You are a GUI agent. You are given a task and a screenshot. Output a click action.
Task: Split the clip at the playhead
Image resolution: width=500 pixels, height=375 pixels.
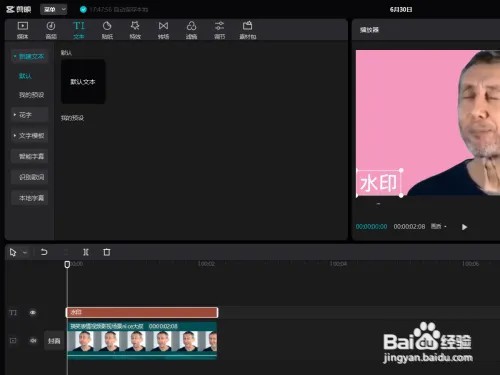tap(86, 252)
